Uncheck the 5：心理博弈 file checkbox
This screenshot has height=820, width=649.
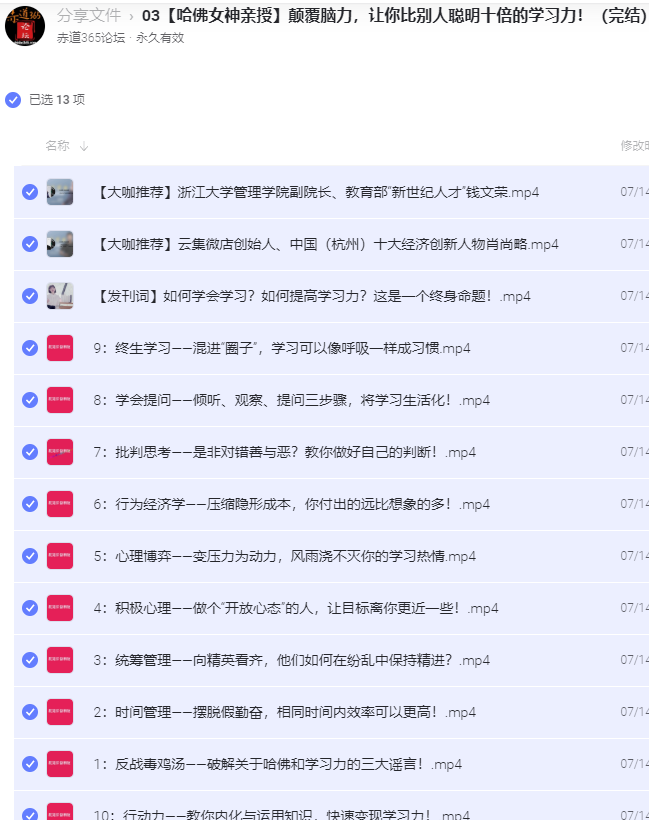point(30,556)
